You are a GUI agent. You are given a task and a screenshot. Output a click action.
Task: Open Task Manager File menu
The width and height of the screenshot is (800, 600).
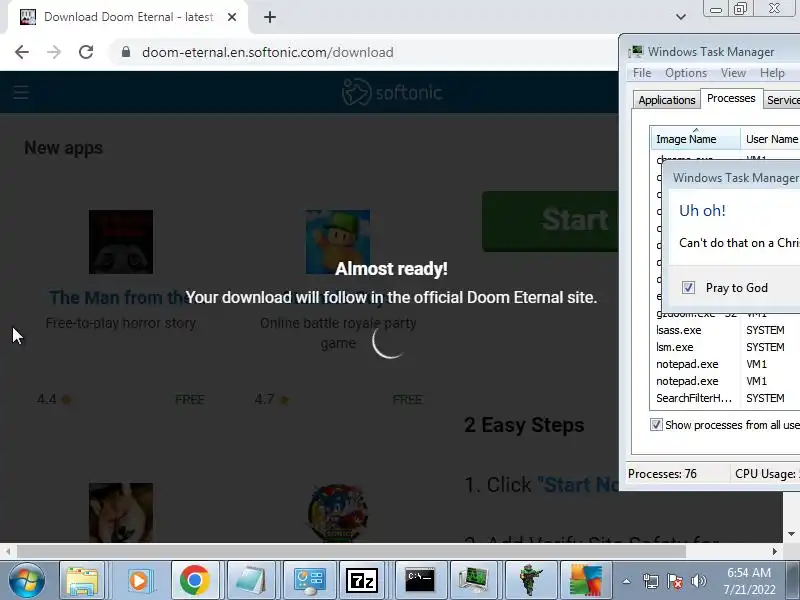[x=642, y=73]
